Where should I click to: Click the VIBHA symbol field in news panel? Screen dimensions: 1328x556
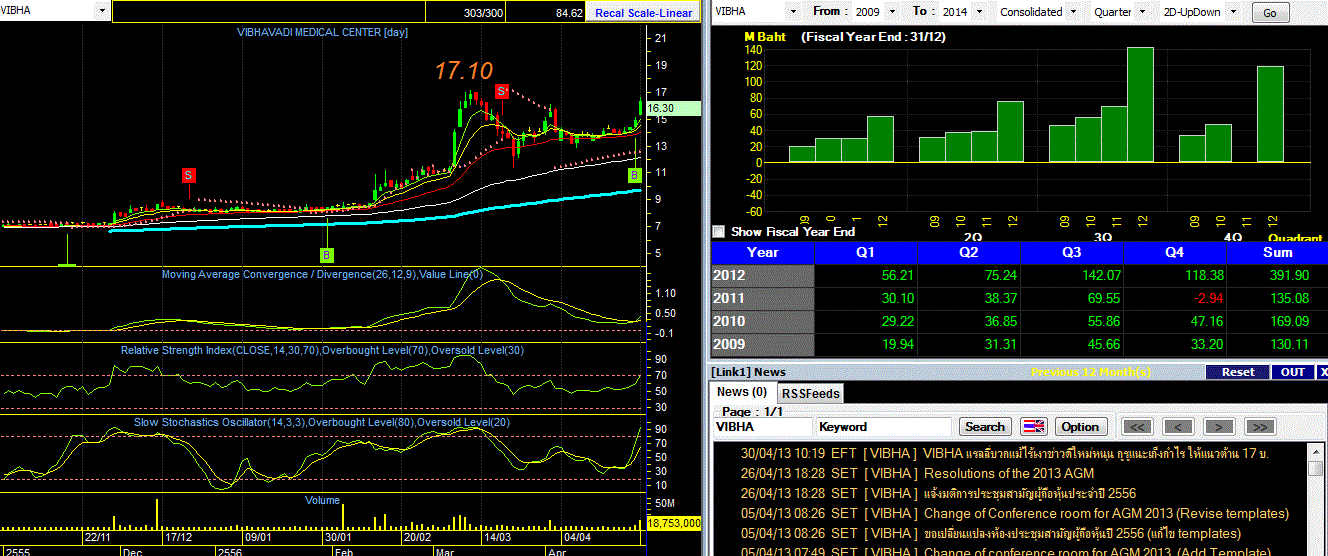[762, 426]
